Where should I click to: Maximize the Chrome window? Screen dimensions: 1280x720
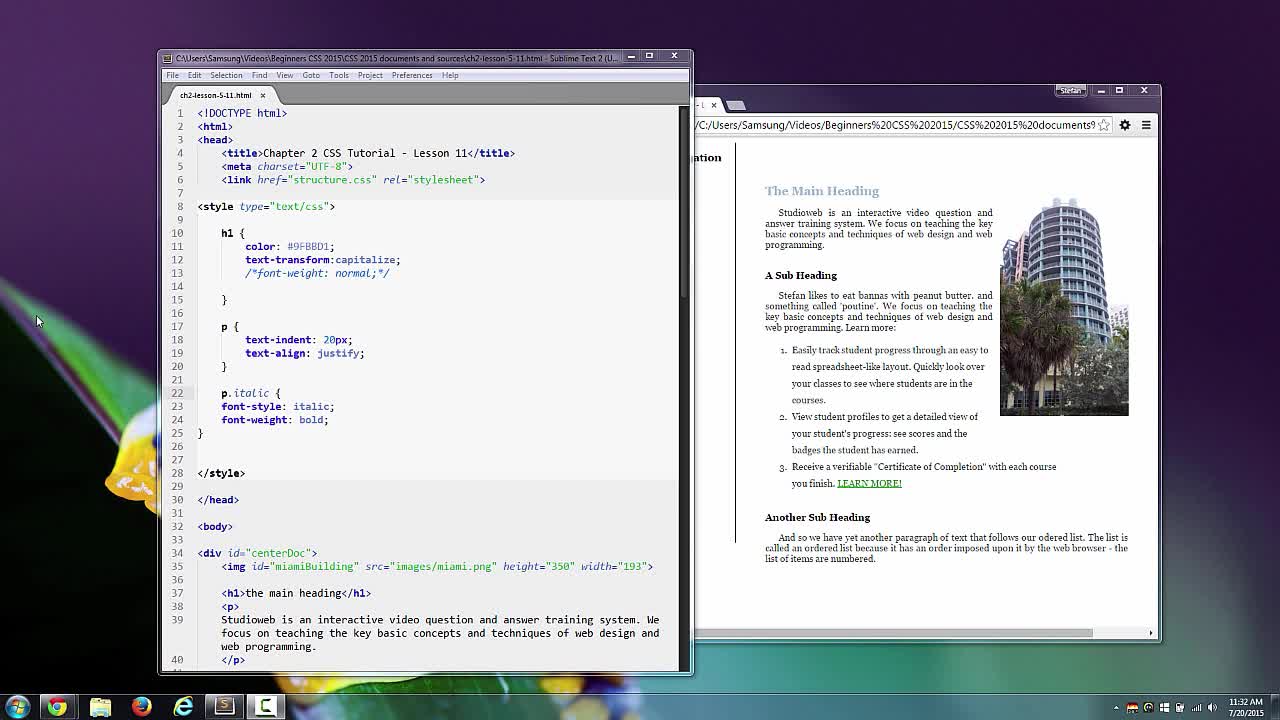[1119, 90]
